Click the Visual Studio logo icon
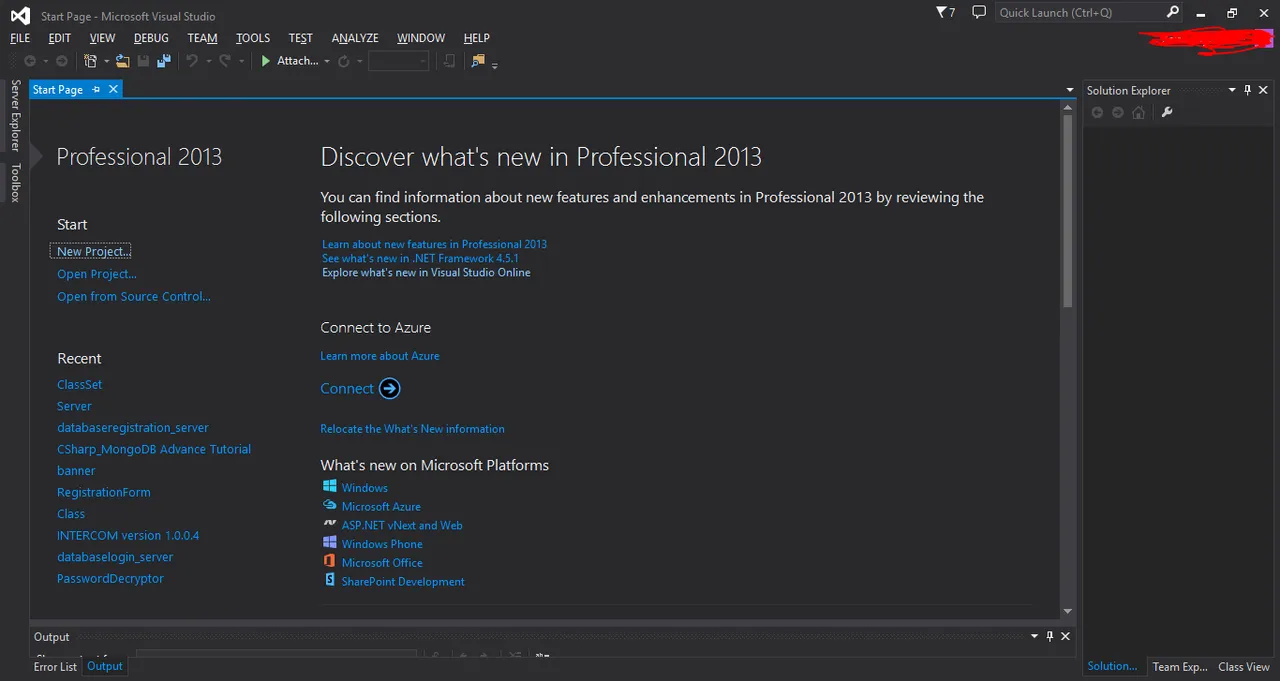The width and height of the screenshot is (1280, 681). 20,14
